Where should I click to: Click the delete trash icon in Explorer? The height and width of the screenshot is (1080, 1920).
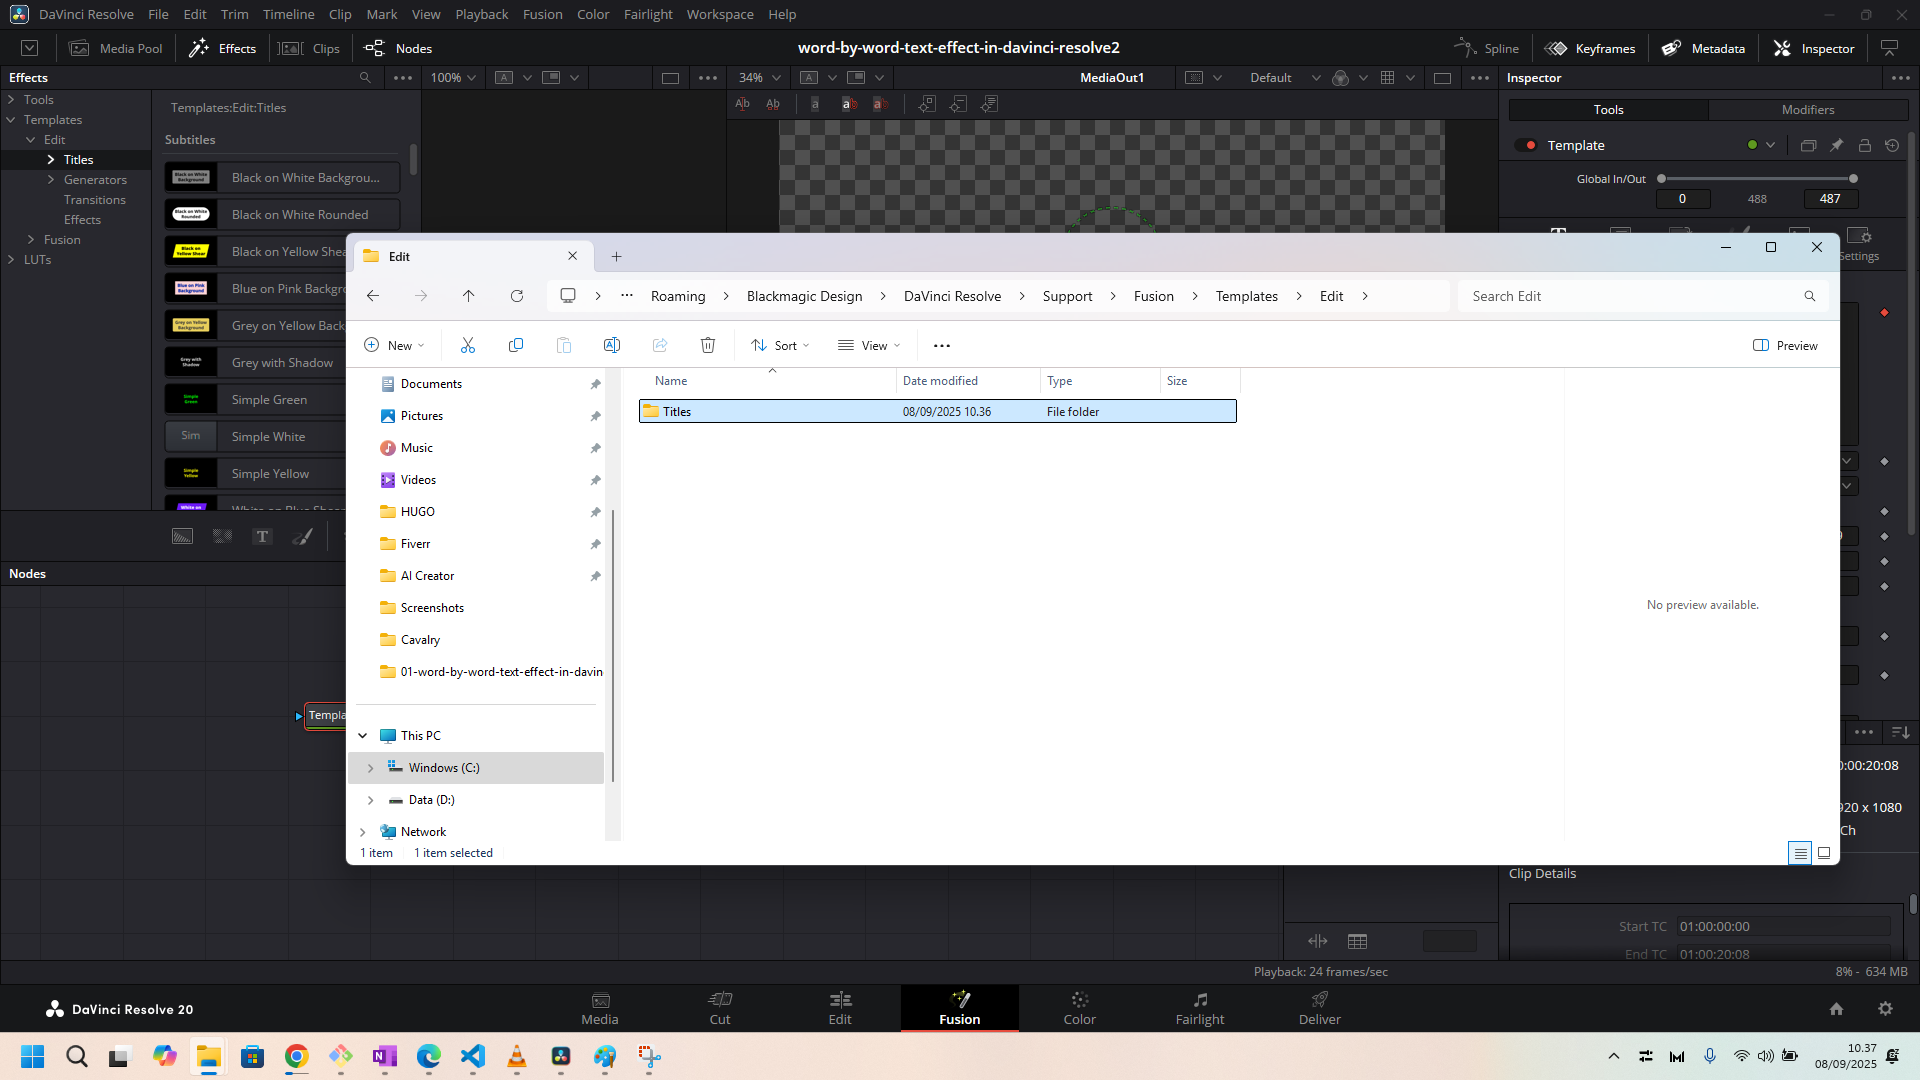click(708, 345)
